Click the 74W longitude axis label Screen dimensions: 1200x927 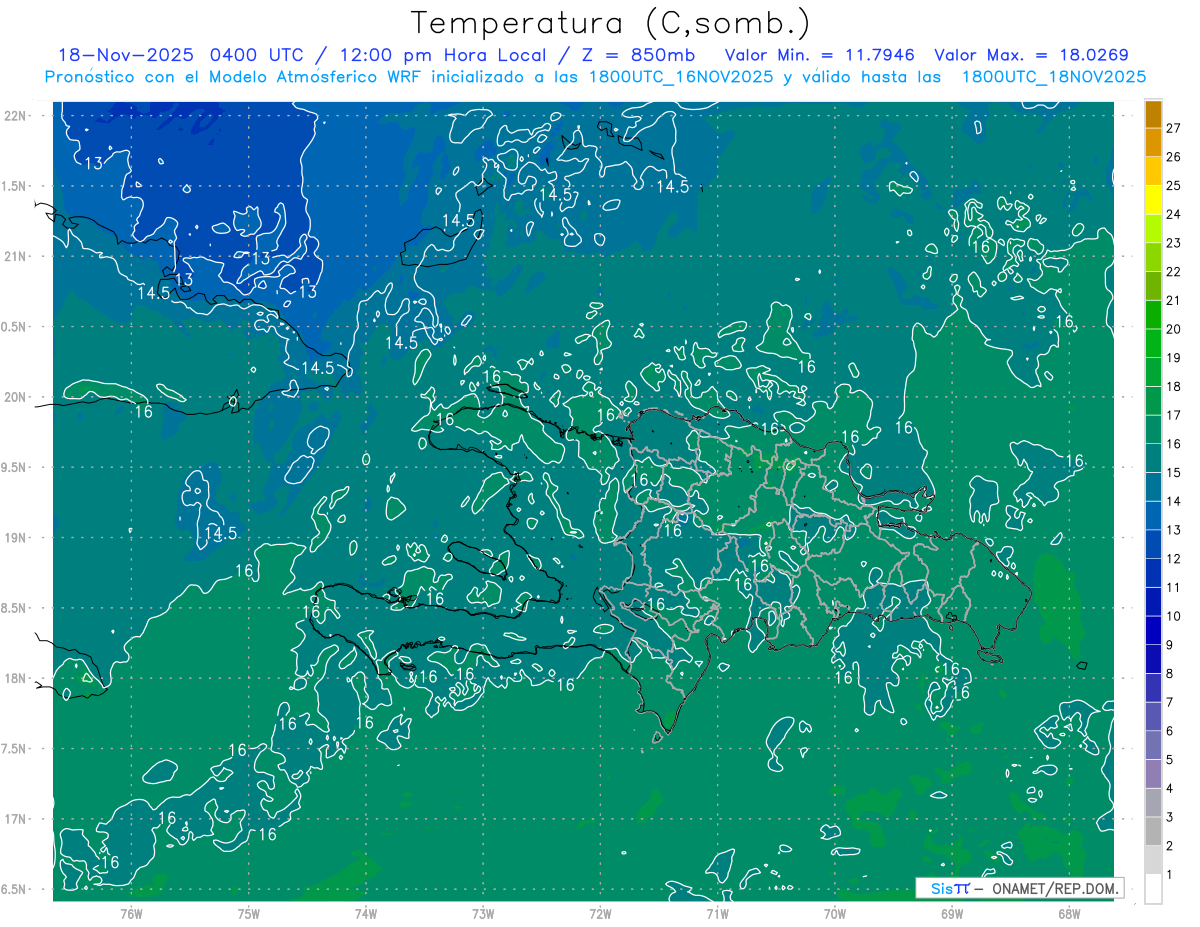(366, 913)
